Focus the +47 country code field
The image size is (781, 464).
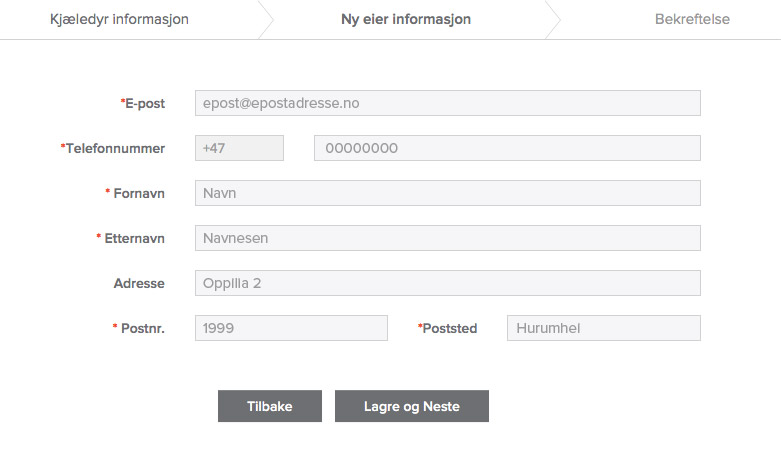pos(239,148)
